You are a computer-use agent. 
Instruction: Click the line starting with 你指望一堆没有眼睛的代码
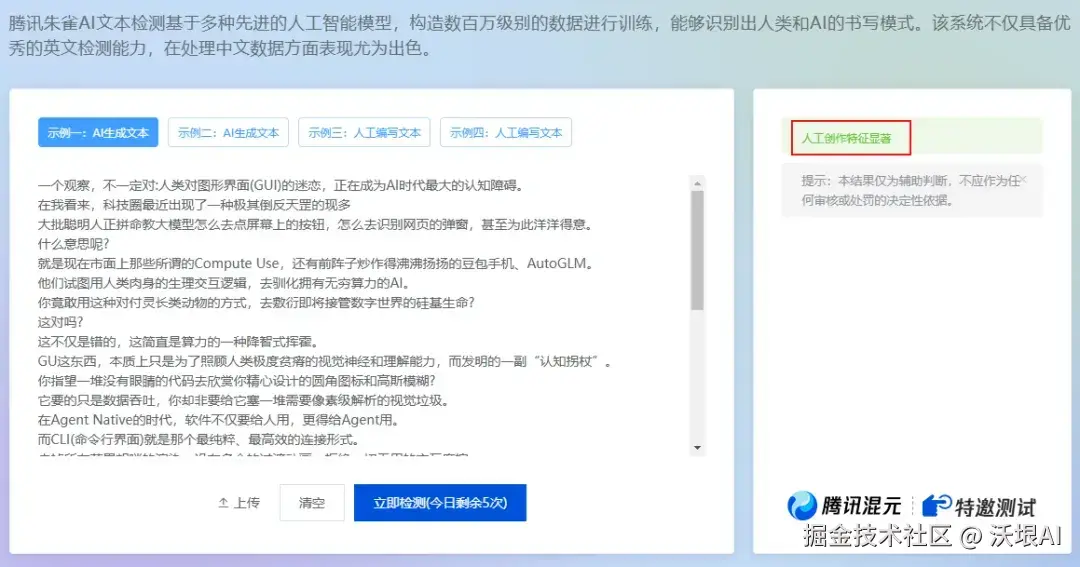[x=237, y=380]
